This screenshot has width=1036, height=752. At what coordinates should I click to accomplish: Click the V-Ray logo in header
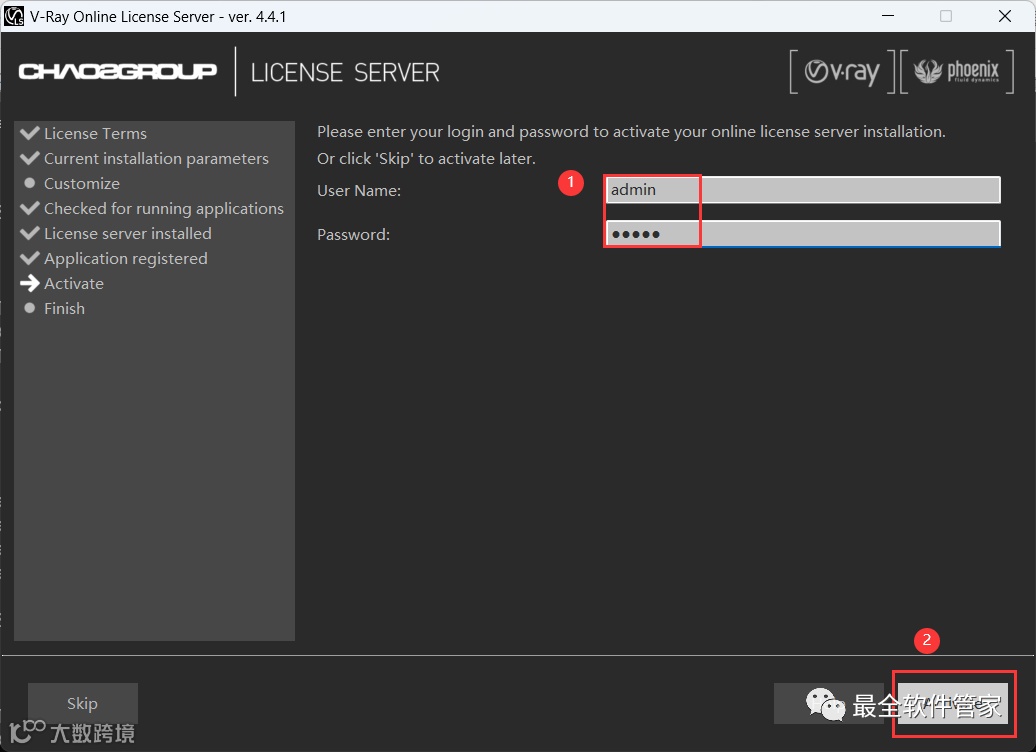pyautogui.click(x=842, y=71)
